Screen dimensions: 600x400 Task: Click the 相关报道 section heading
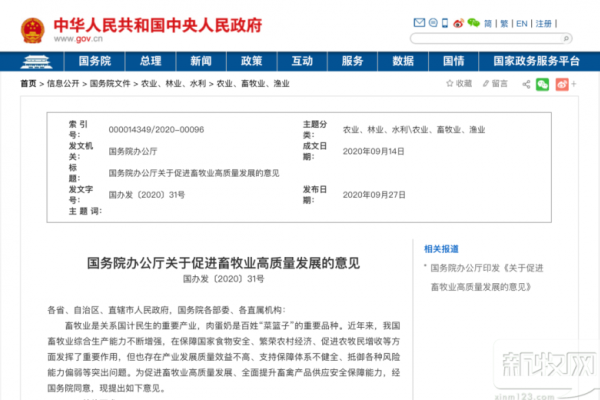pos(441,249)
